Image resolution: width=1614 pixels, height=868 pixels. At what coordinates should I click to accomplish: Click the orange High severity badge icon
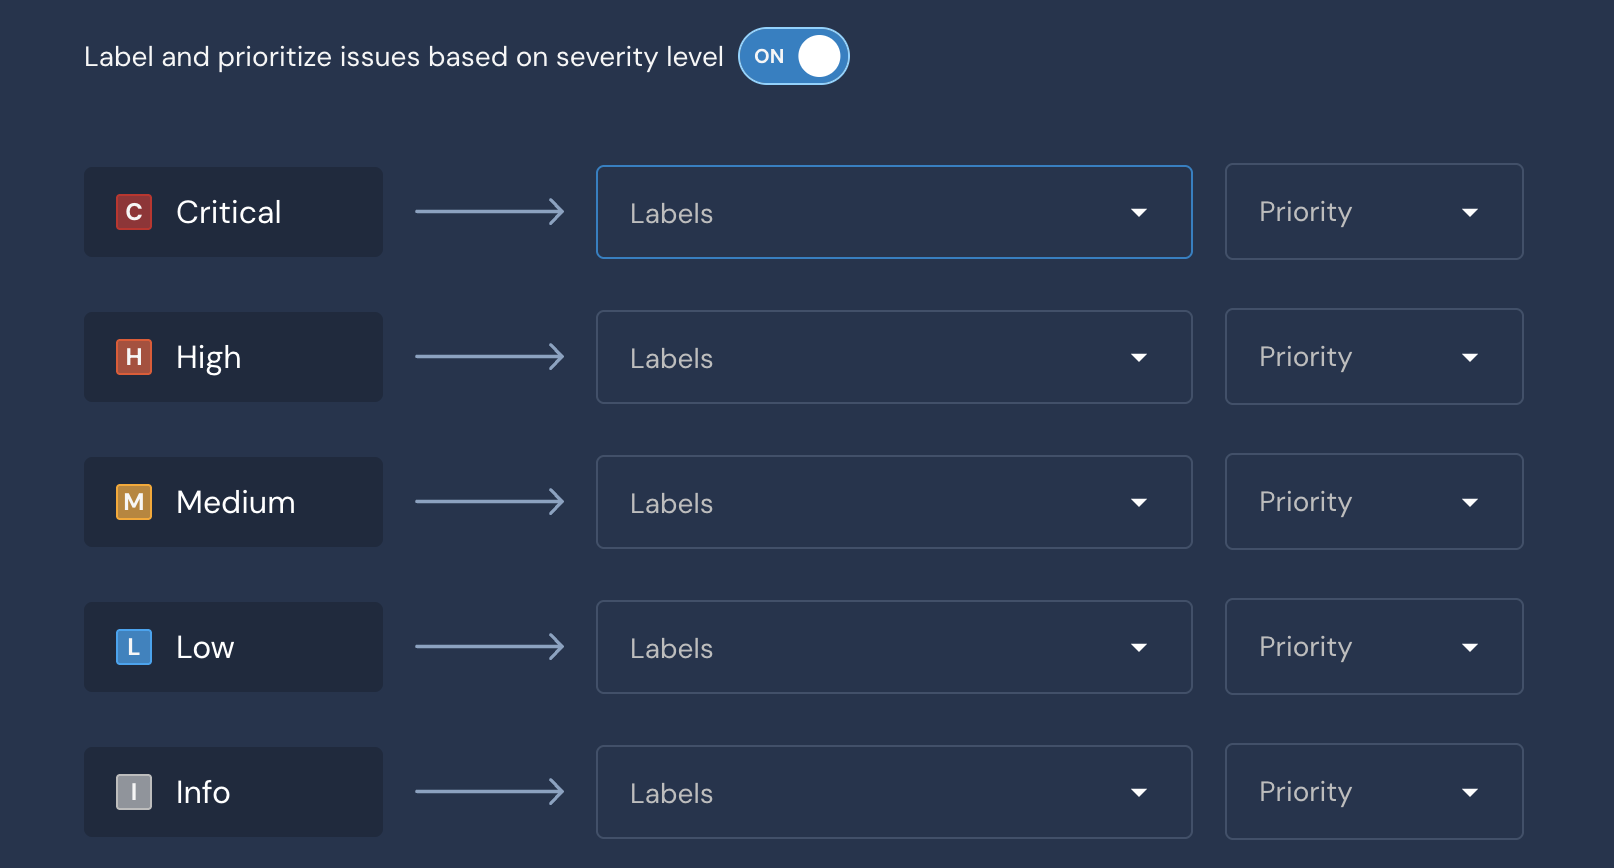point(133,357)
